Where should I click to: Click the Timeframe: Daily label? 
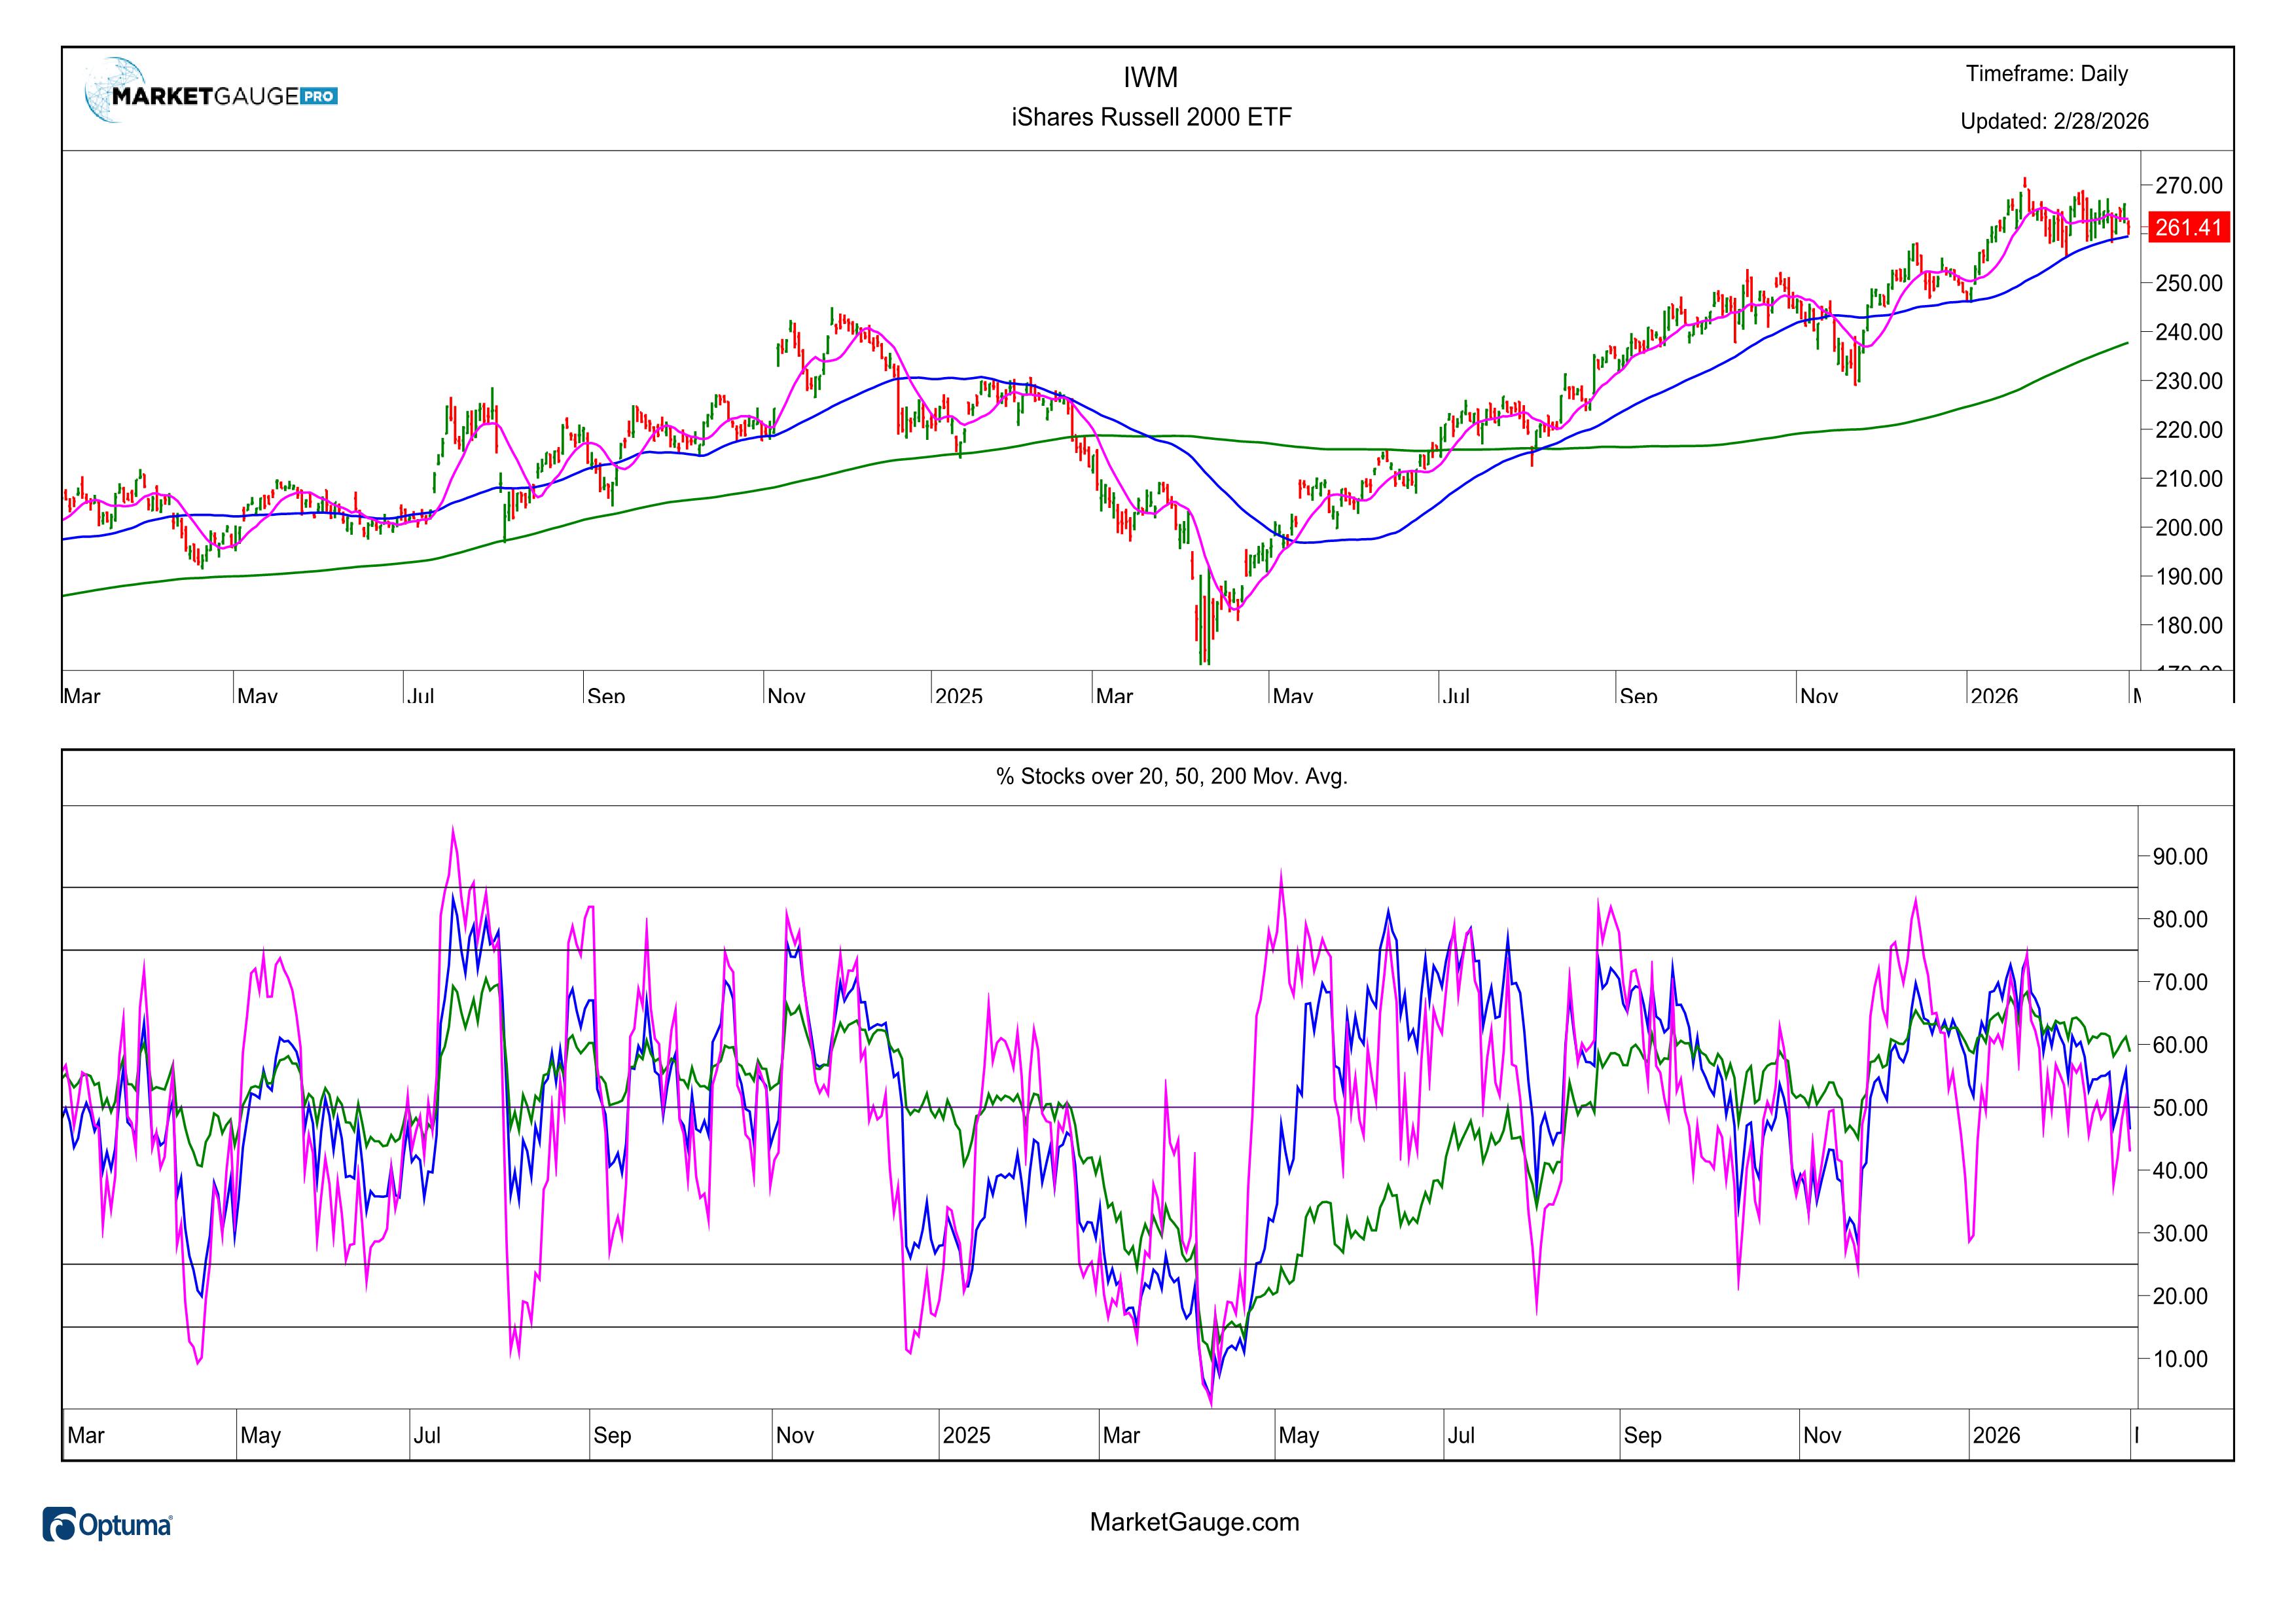pyautogui.click(x=2046, y=74)
